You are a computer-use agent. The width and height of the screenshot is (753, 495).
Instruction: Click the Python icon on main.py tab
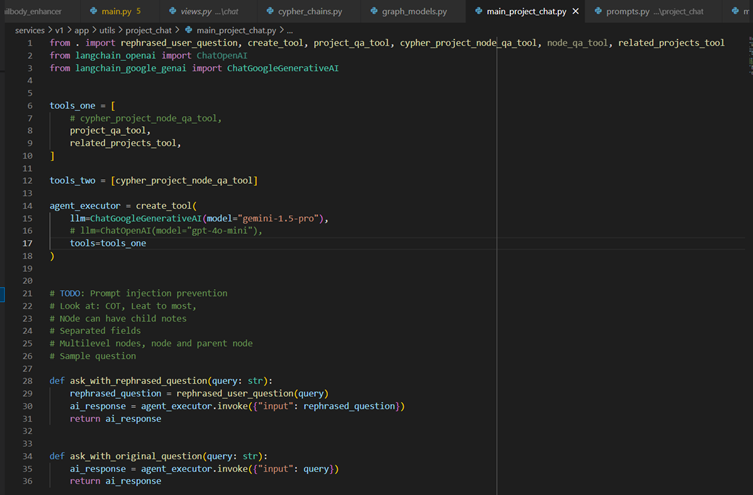tap(92, 11)
